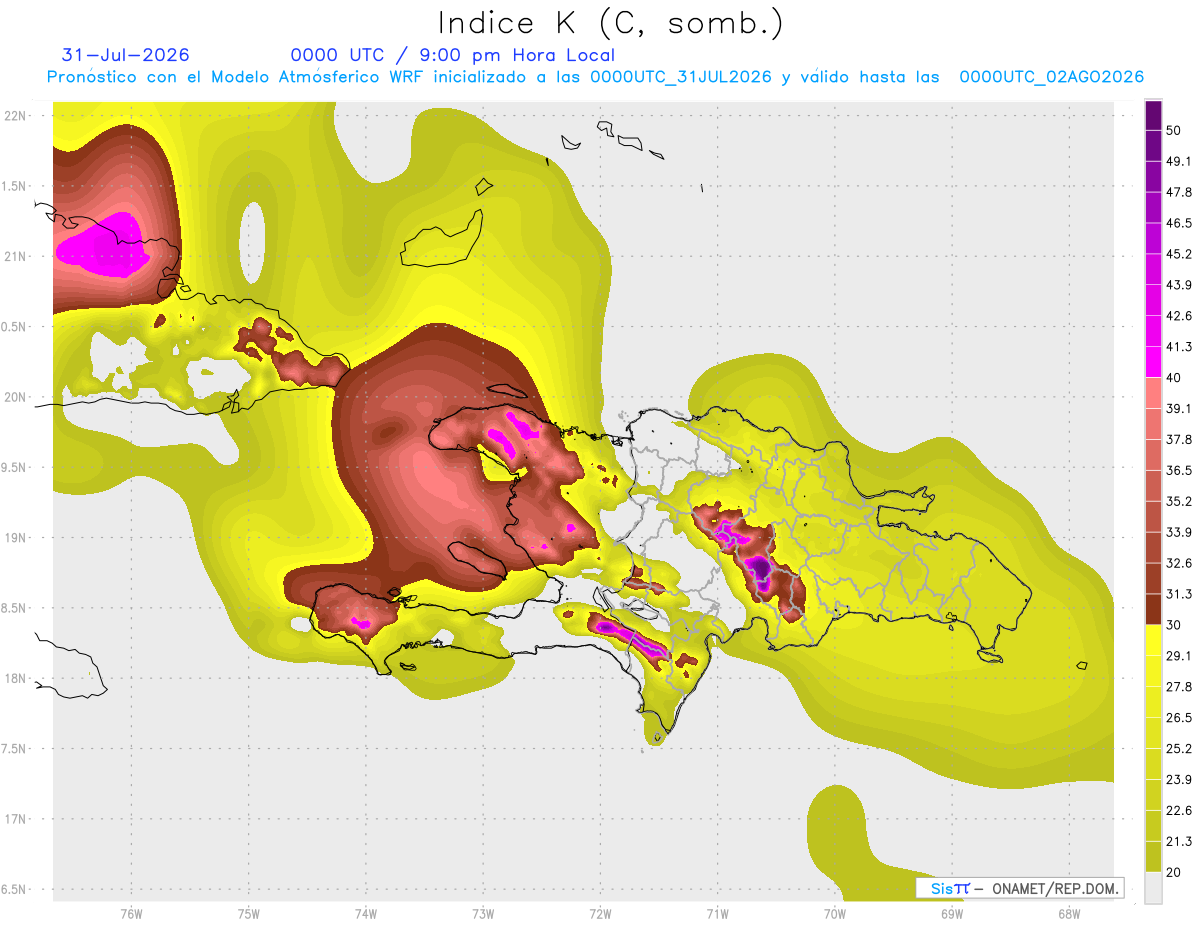1200x927 pixels.
Task: Click the "20" colorbar label
Action: pyautogui.click(x=1174, y=872)
